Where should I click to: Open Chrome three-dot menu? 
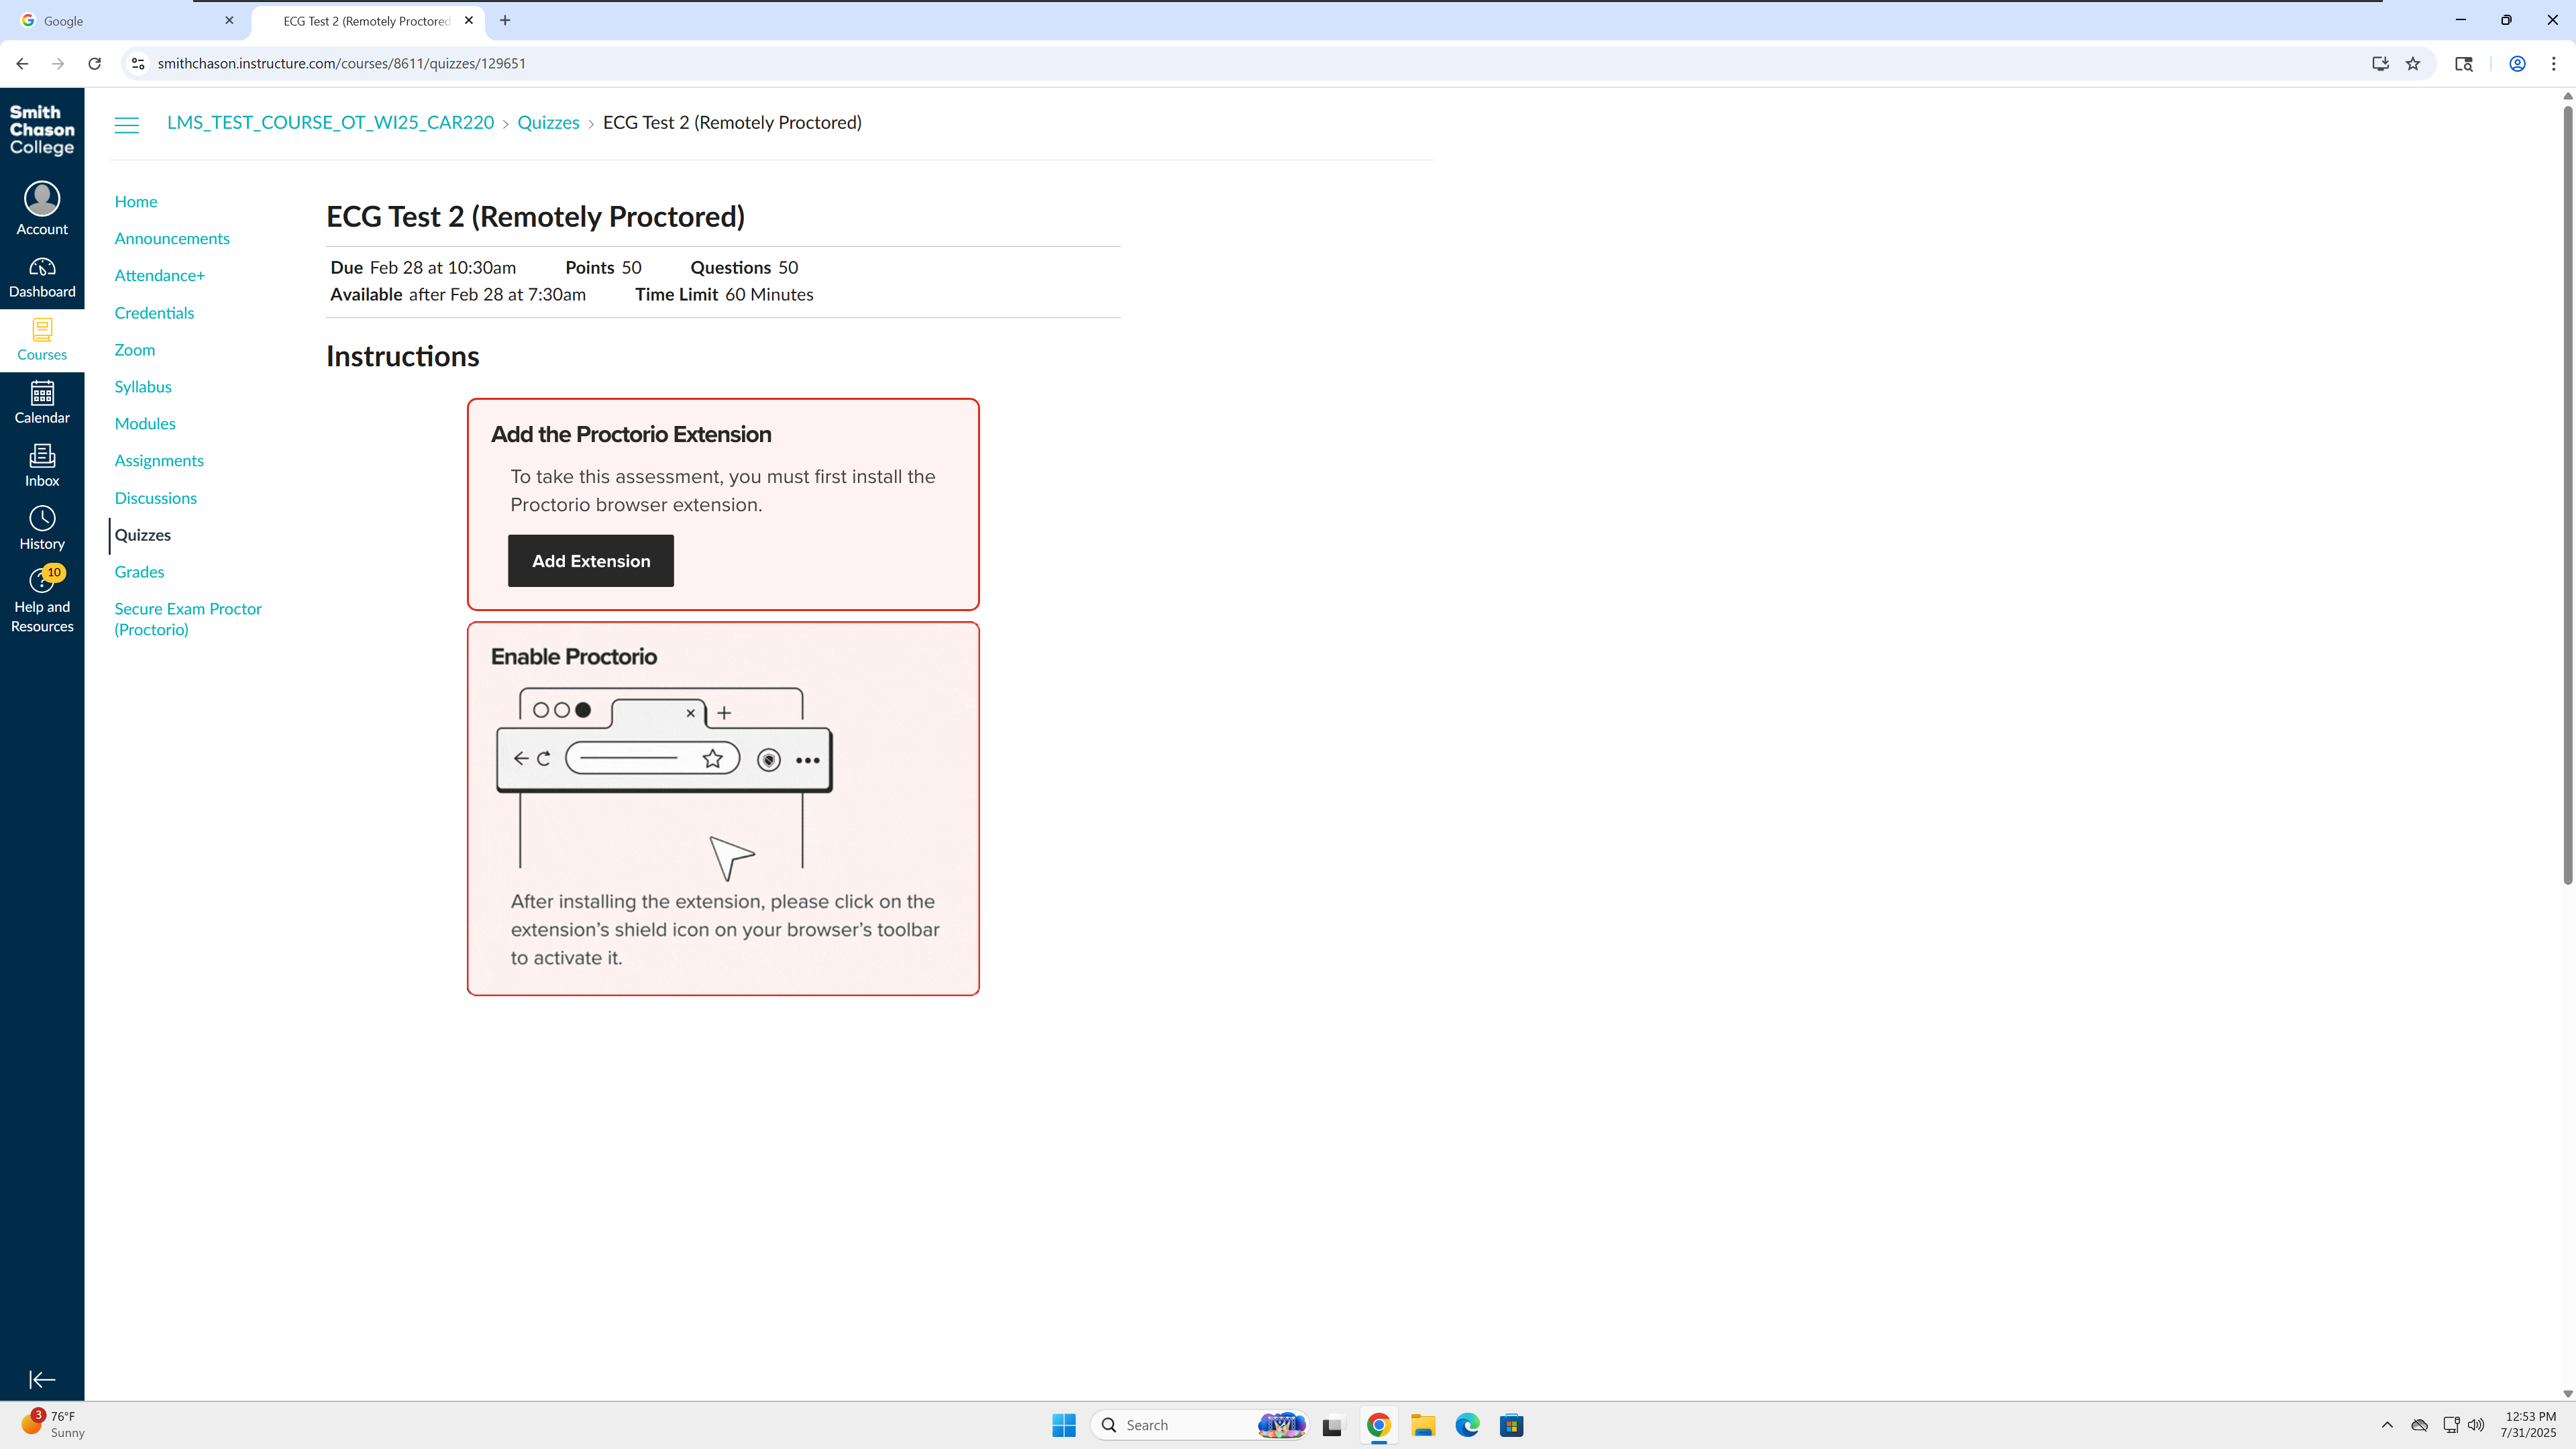(2553, 63)
